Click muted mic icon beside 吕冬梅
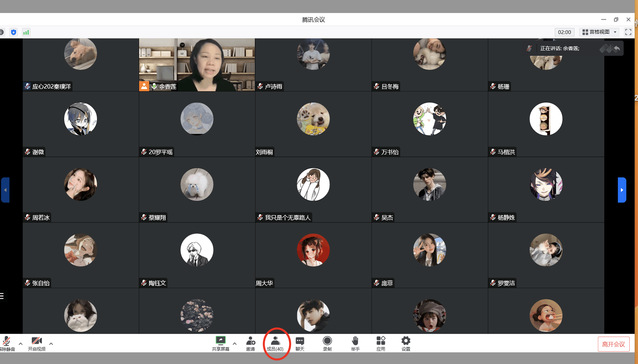638x364 pixels. 376,87
